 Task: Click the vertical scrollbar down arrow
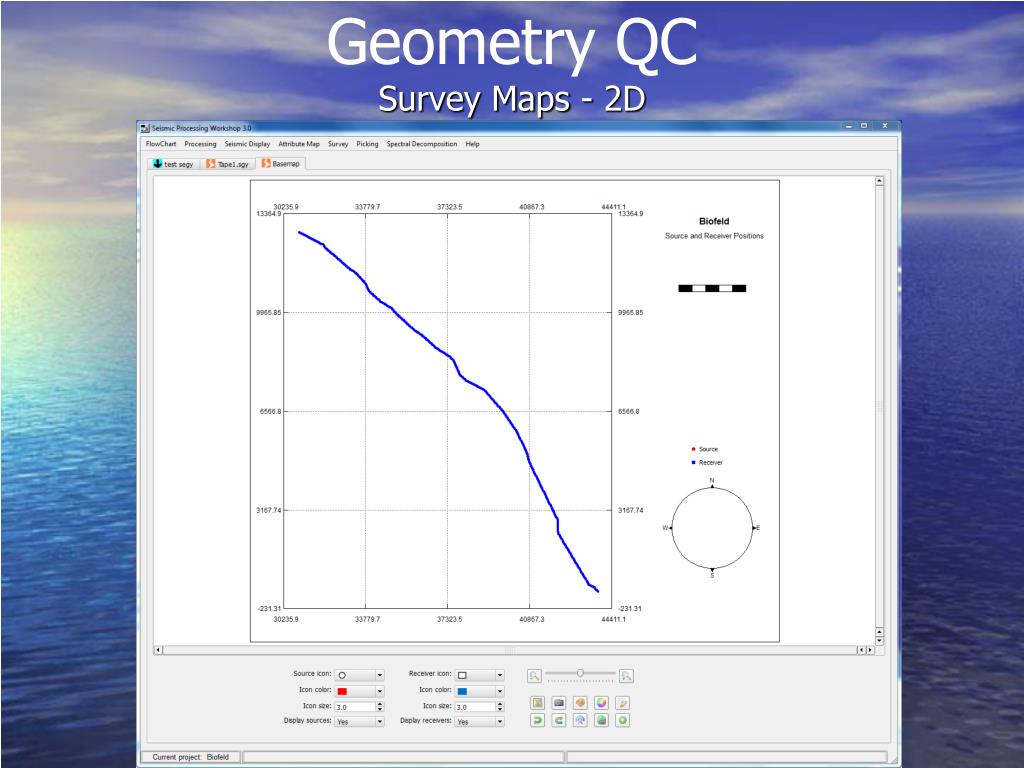(880, 641)
